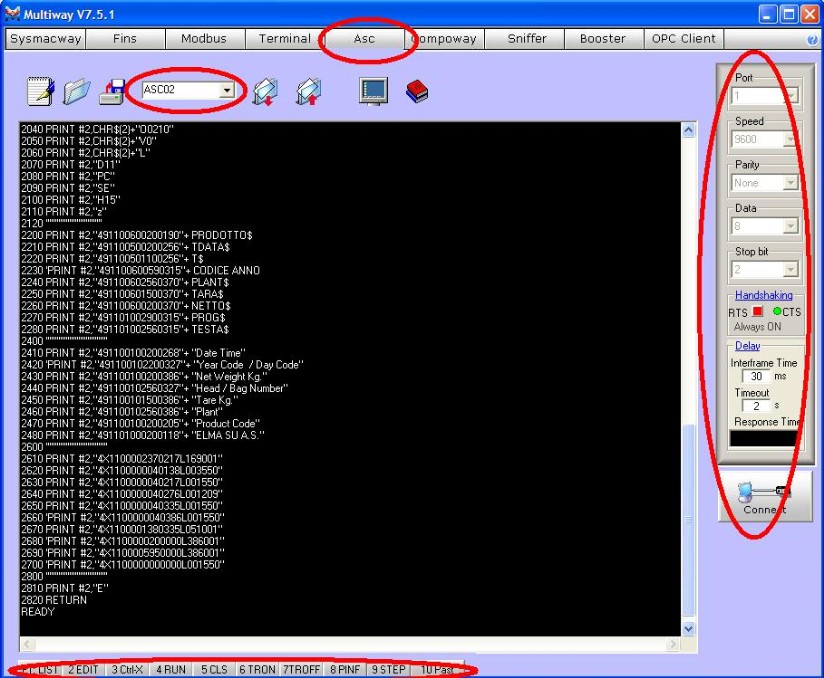
Task: Open the red books help icon
Action: tap(417, 91)
